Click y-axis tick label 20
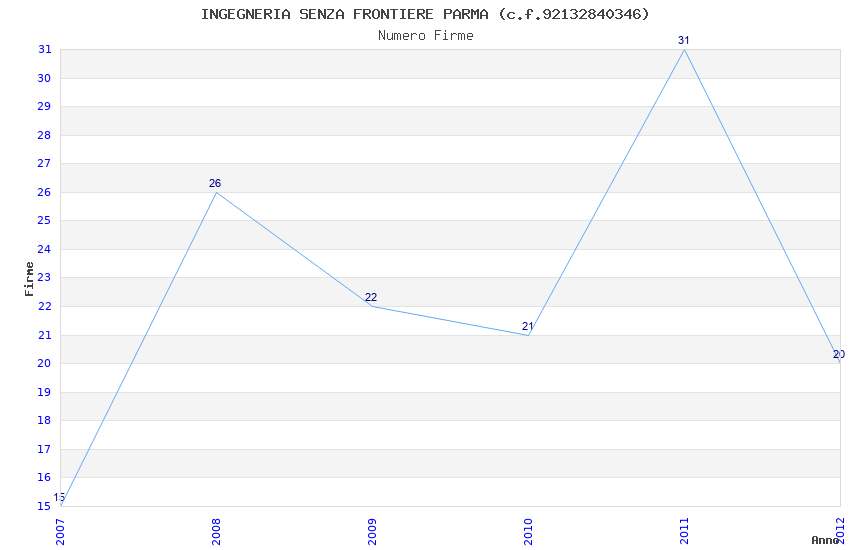This screenshot has height=550, width=850. (x=44, y=364)
